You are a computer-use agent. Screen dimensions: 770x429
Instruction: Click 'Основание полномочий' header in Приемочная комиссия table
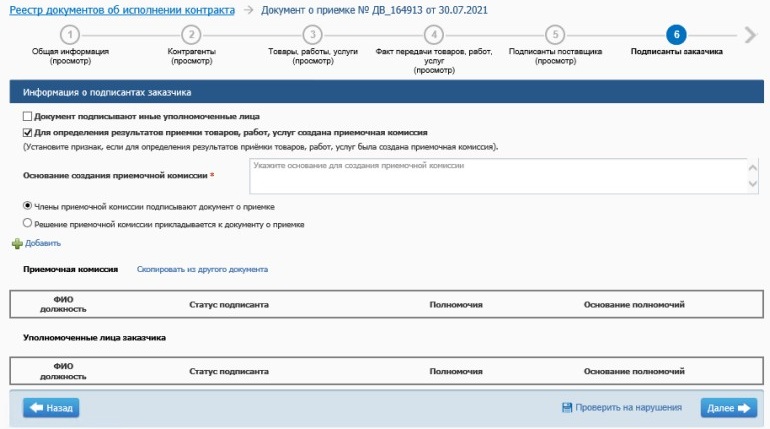[634, 305]
